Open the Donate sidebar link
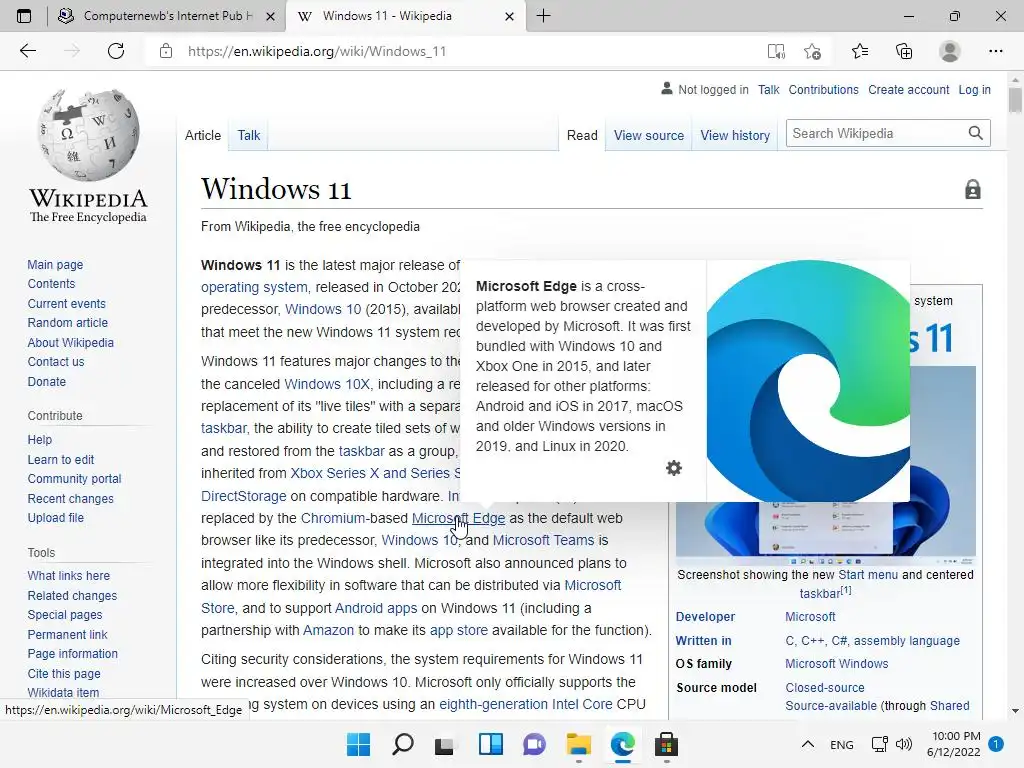Viewport: 1024px width, 768px height. 46,381
